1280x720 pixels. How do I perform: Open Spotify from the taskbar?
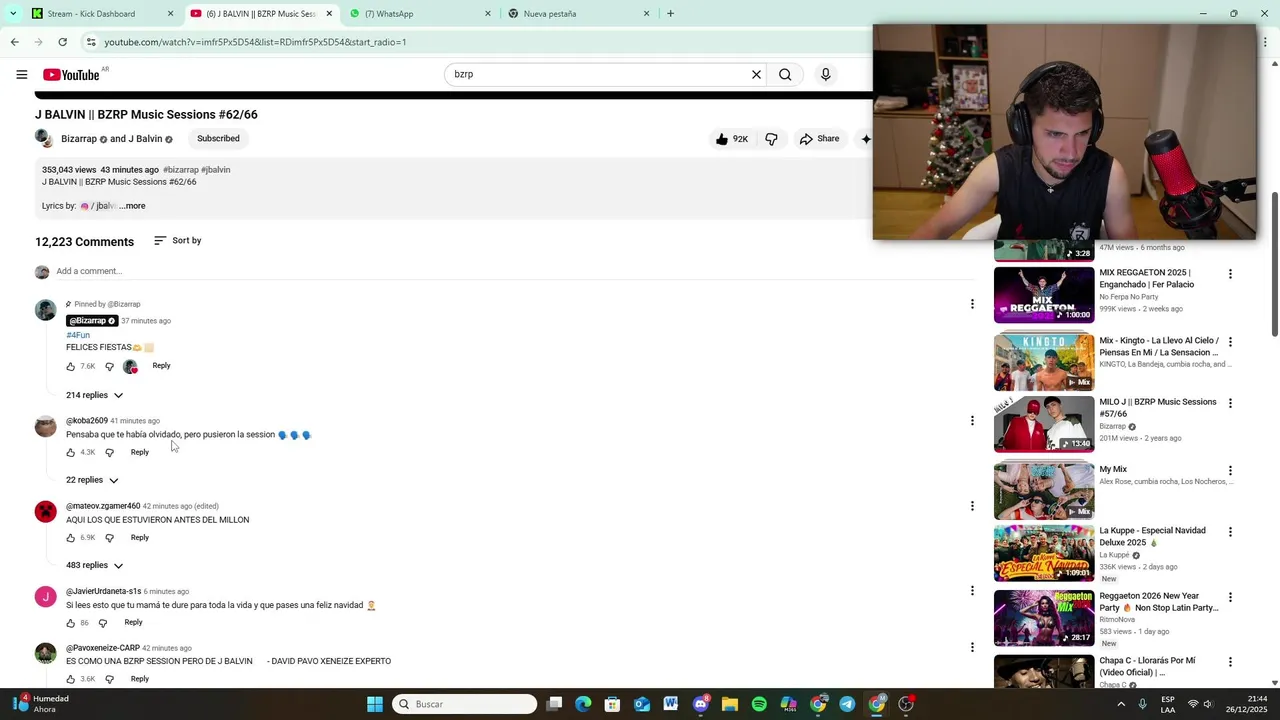(759, 704)
